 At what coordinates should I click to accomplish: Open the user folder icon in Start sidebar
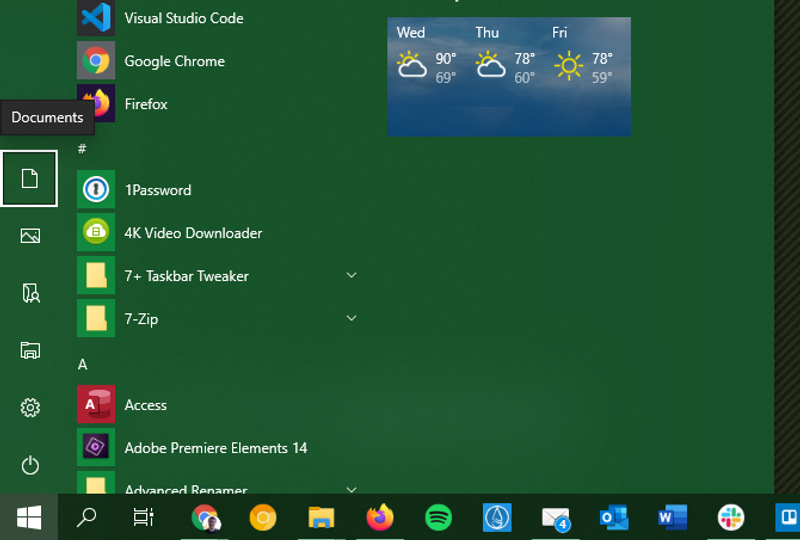click(x=30, y=293)
